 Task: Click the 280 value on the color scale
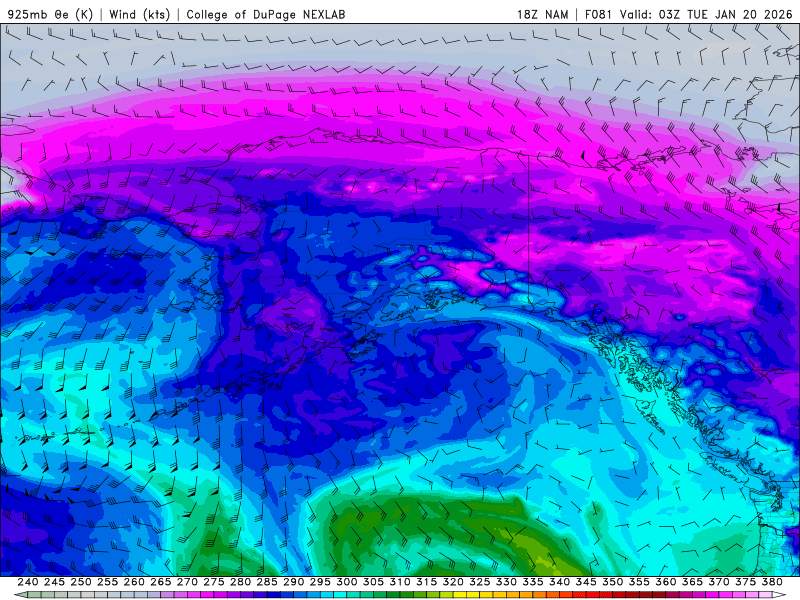tap(240, 582)
